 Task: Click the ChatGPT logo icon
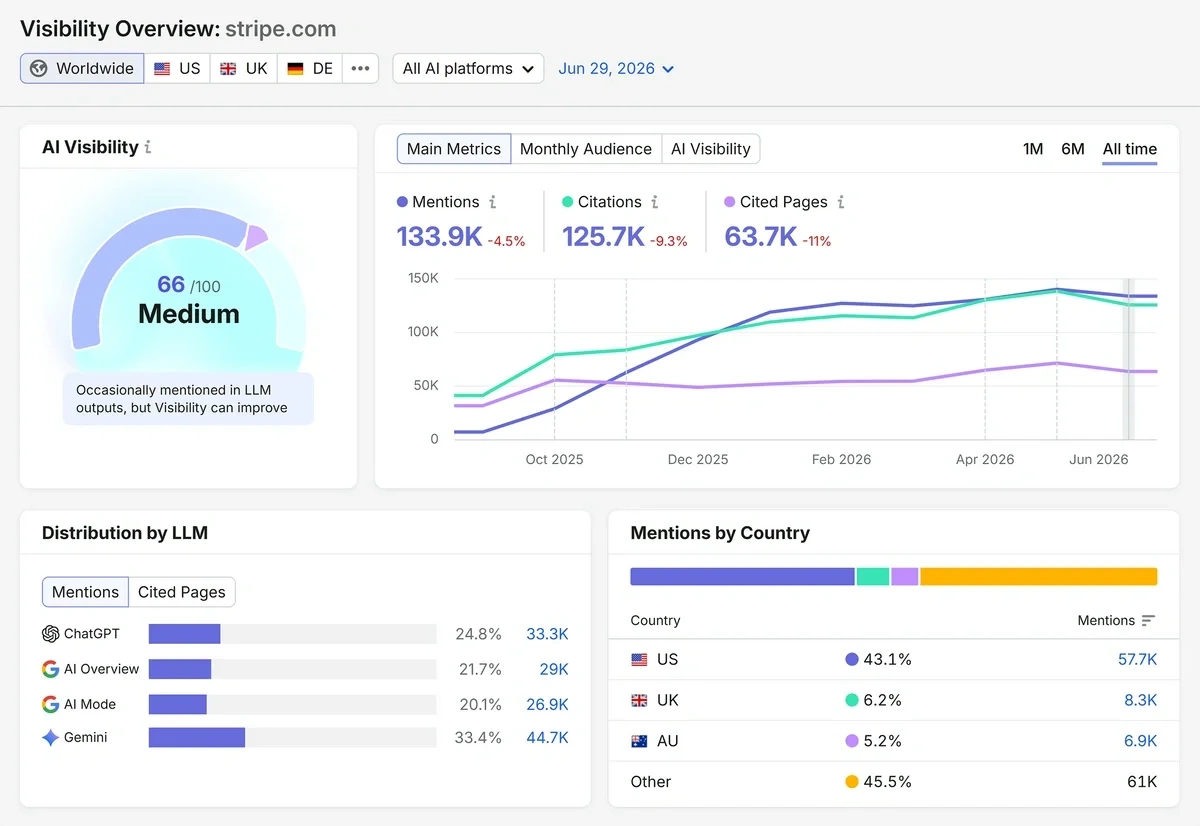coord(51,634)
